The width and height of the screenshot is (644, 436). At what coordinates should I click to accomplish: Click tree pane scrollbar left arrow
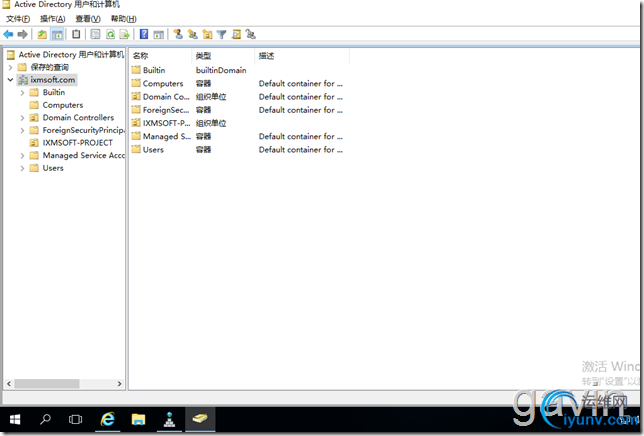pyautogui.click(x=9, y=384)
